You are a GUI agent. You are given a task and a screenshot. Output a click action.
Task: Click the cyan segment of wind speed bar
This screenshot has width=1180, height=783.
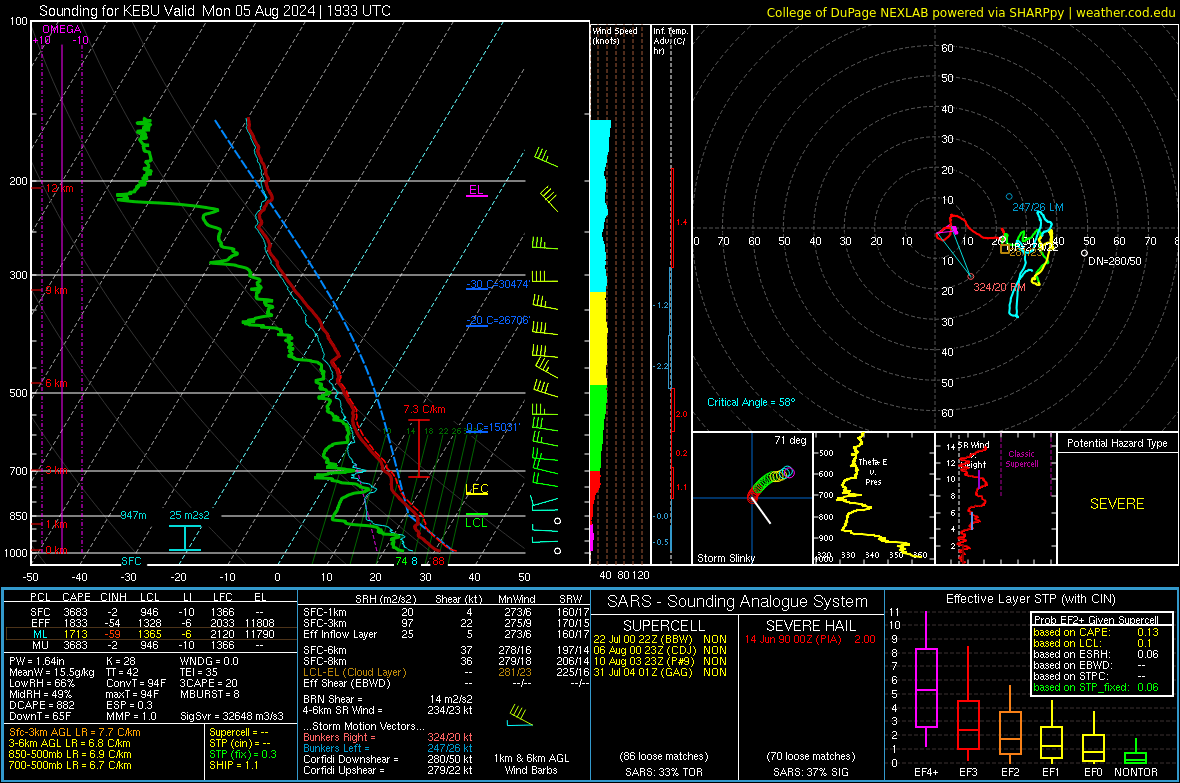coord(599,206)
